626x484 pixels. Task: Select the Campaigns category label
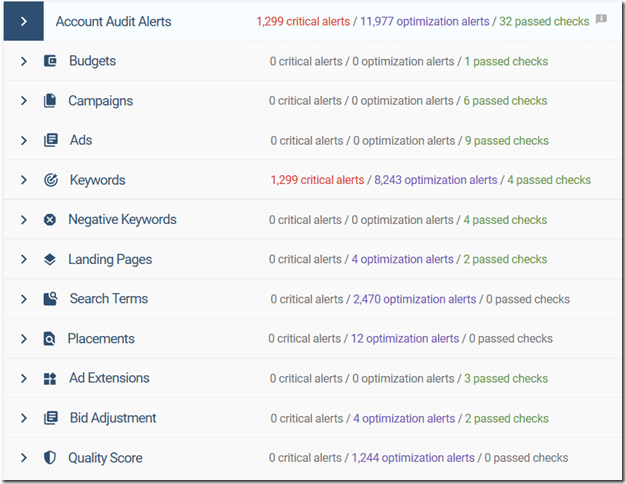(x=100, y=101)
